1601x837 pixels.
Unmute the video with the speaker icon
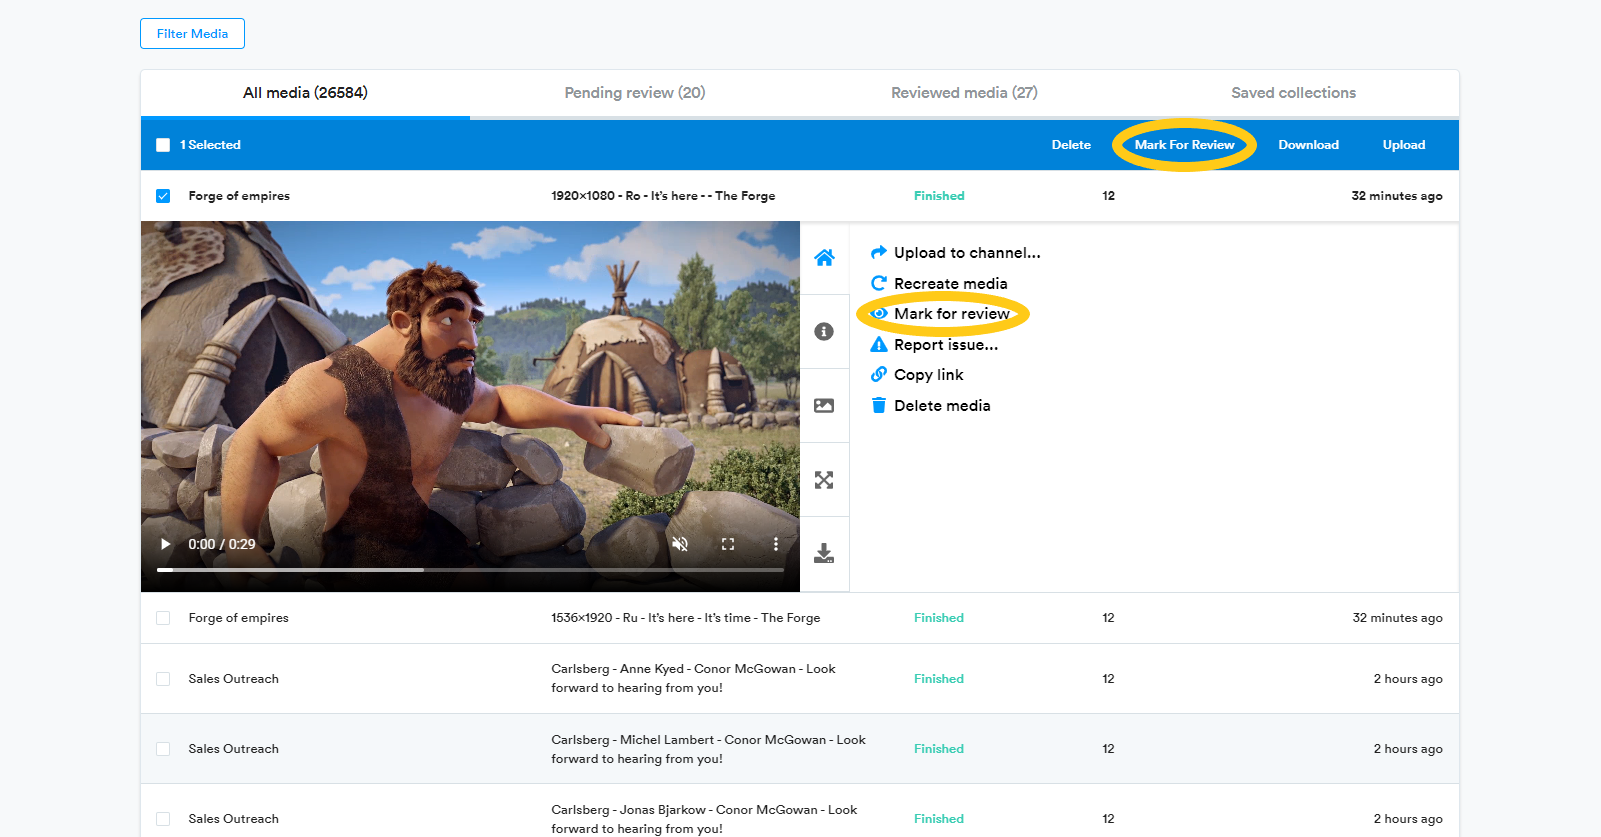680,544
